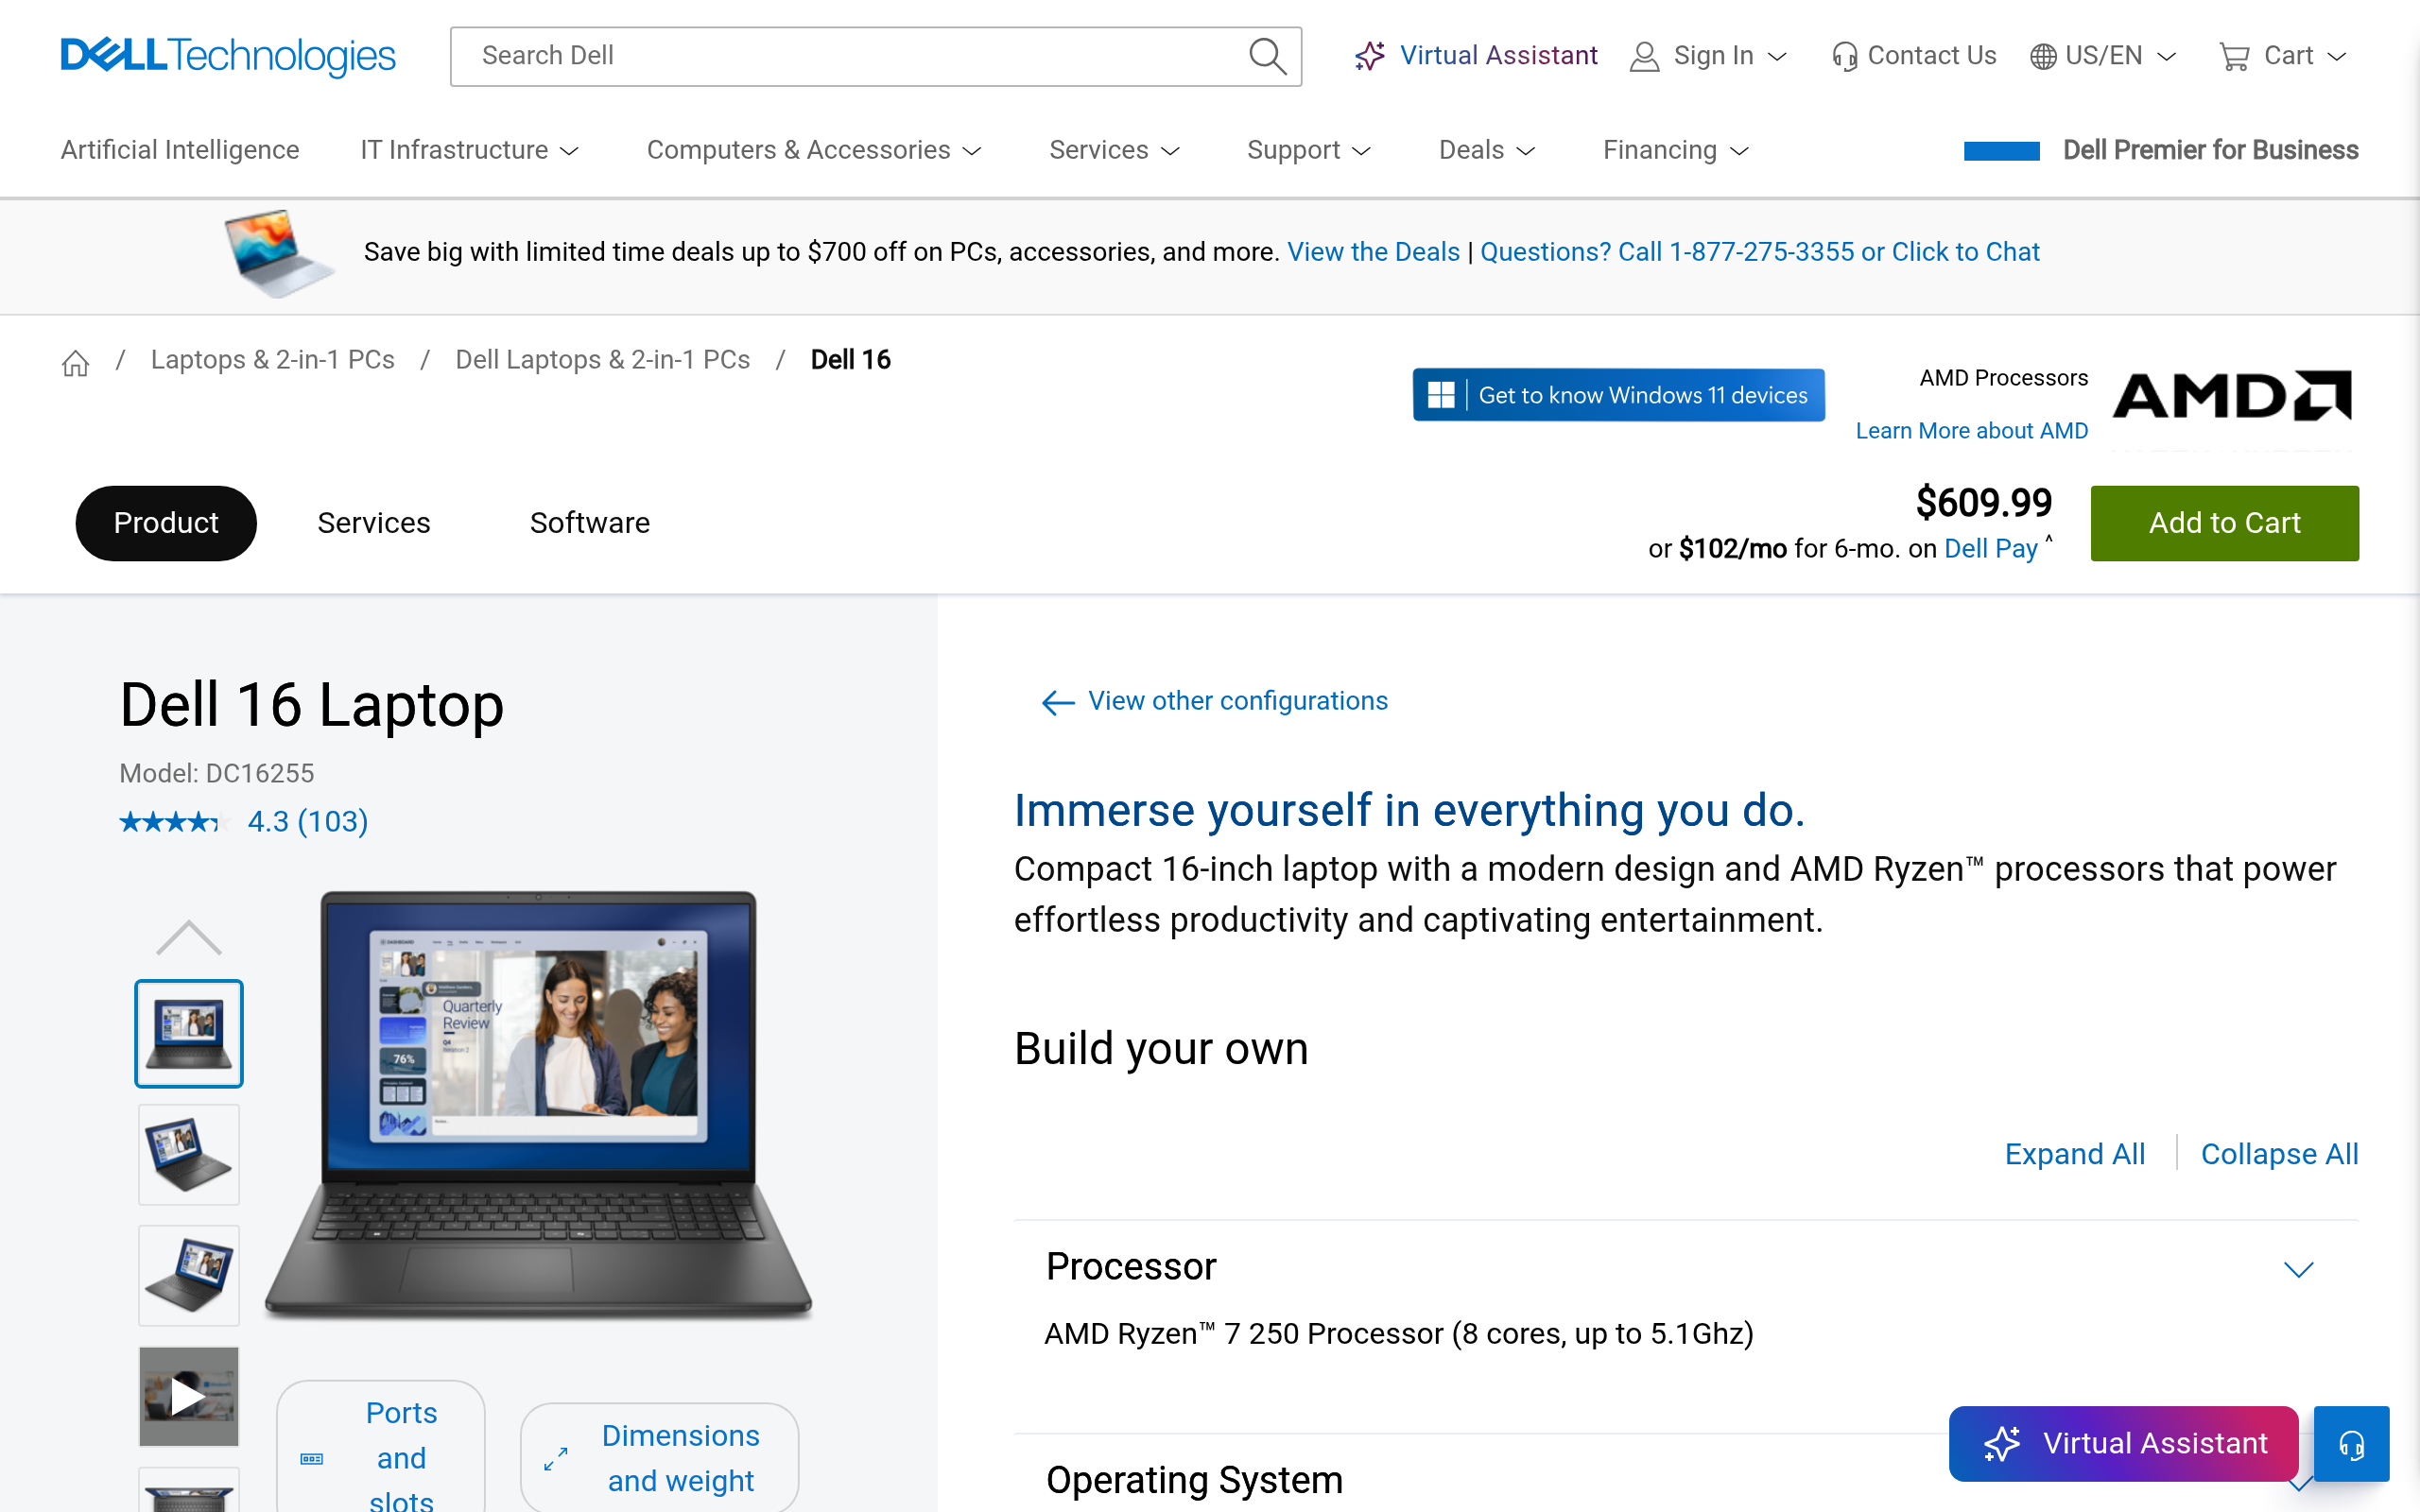2420x1512 pixels.
Task: Click the main laptop product image
Action: (x=538, y=1103)
